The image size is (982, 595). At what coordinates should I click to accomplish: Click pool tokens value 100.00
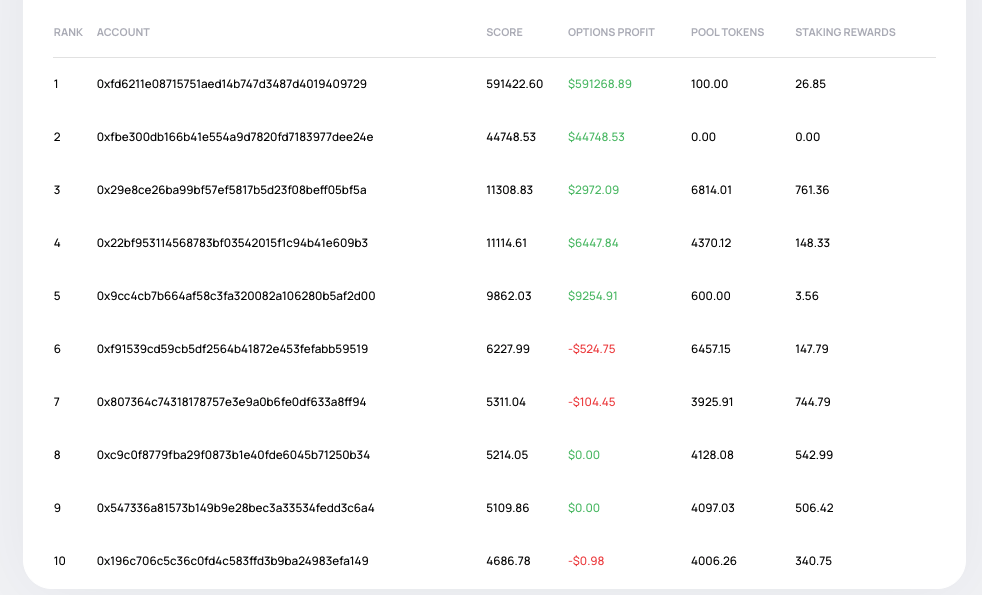click(x=710, y=84)
